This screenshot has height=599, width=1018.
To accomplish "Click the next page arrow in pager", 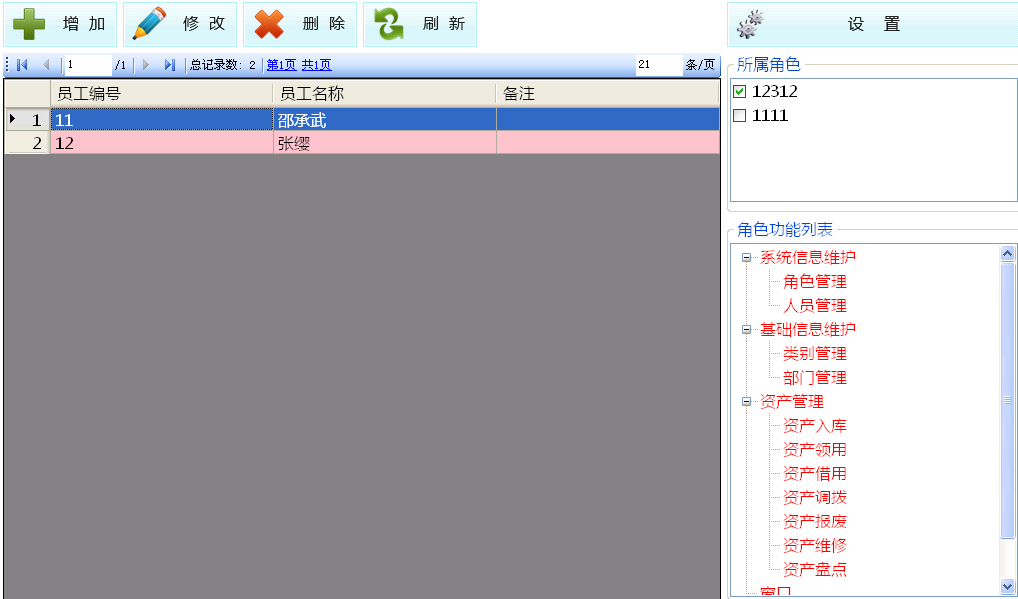I will point(146,65).
